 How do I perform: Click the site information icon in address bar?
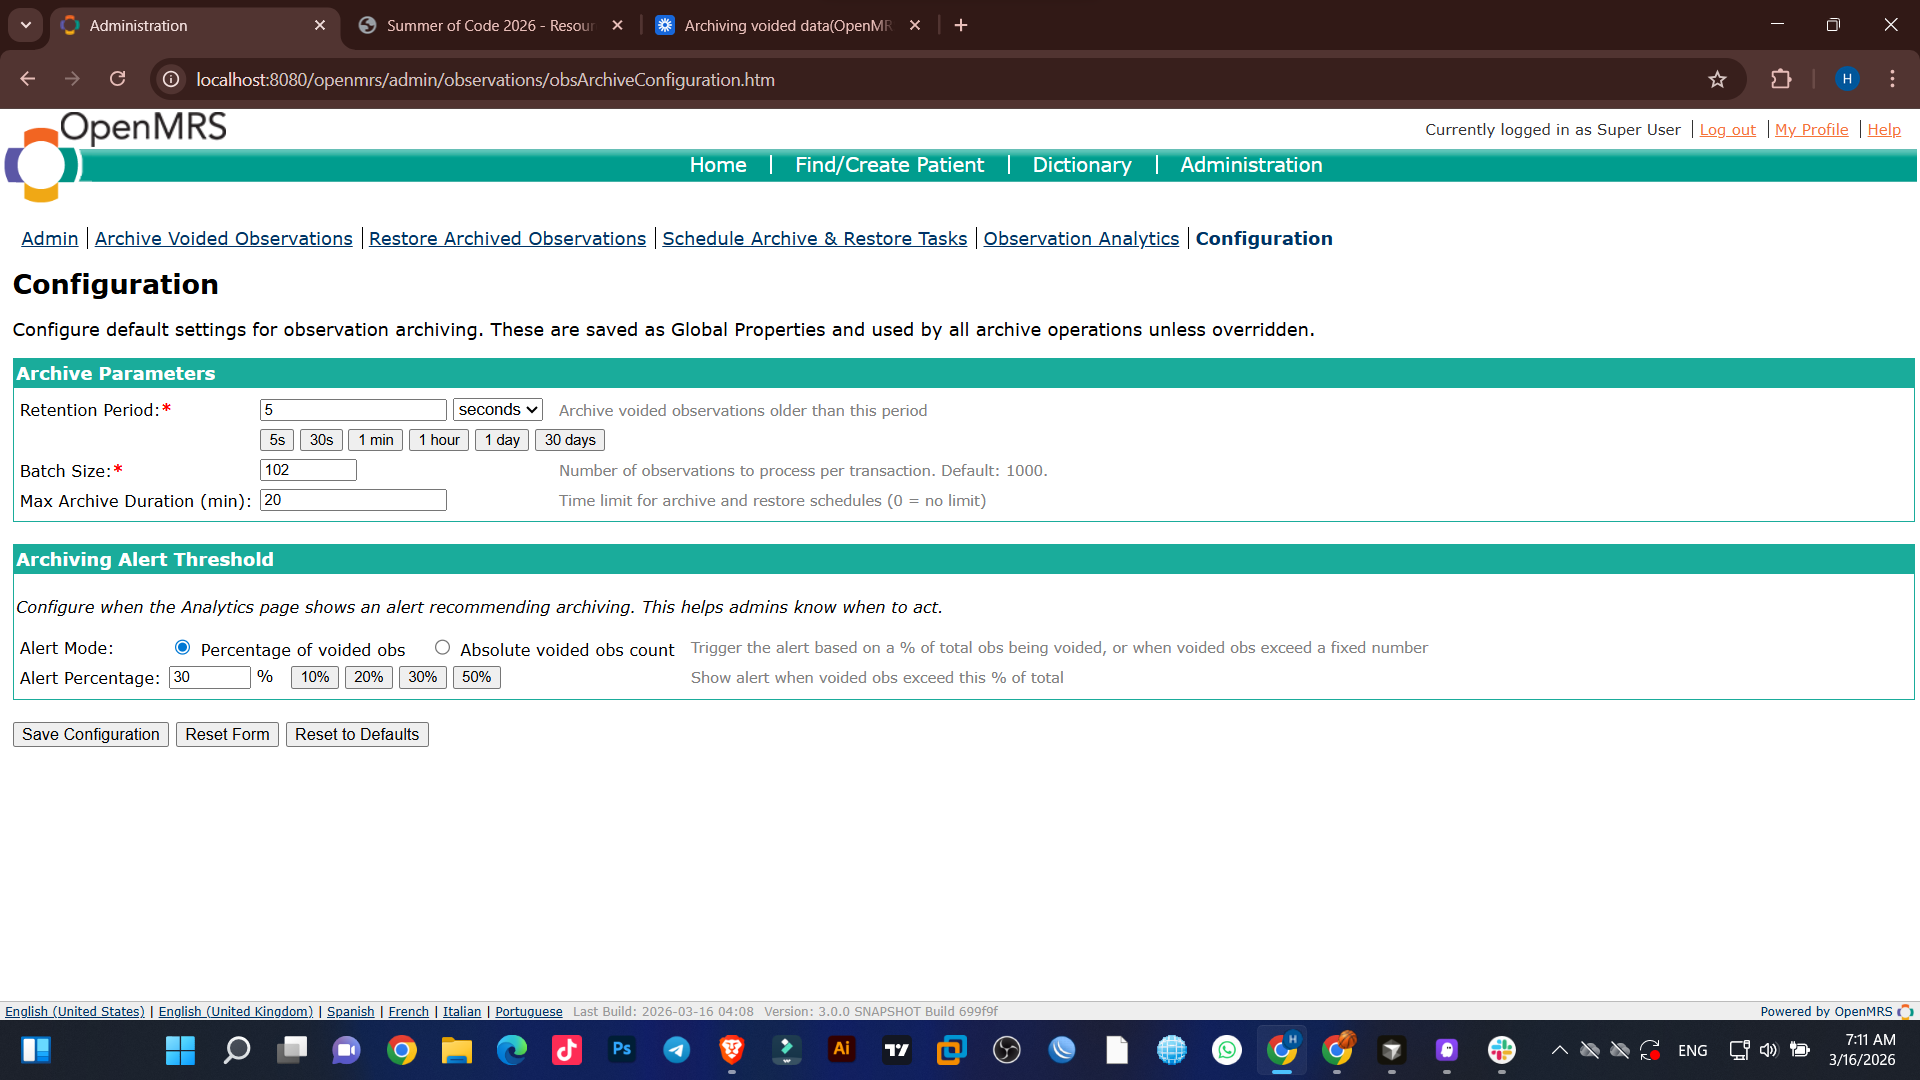click(x=172, y=79)
